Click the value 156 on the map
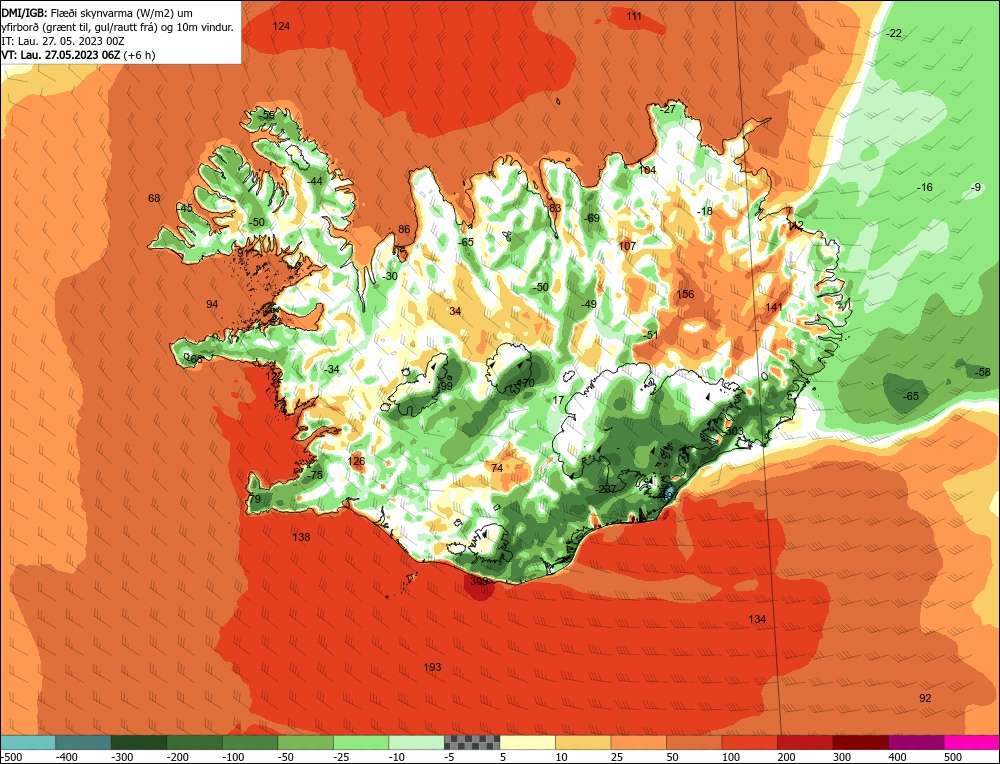Image resolution: width=1000 pixels, height=764 pixels. [686, 294]
